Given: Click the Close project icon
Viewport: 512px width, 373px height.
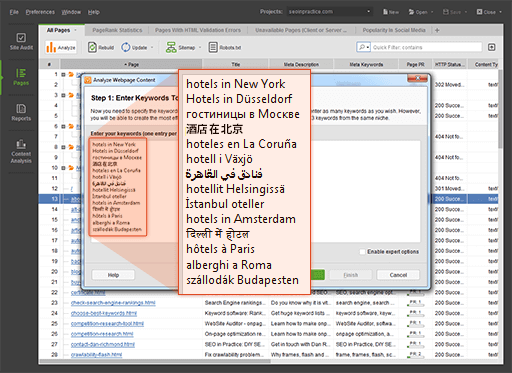Looking at the screenshot, I should (479, 12).
